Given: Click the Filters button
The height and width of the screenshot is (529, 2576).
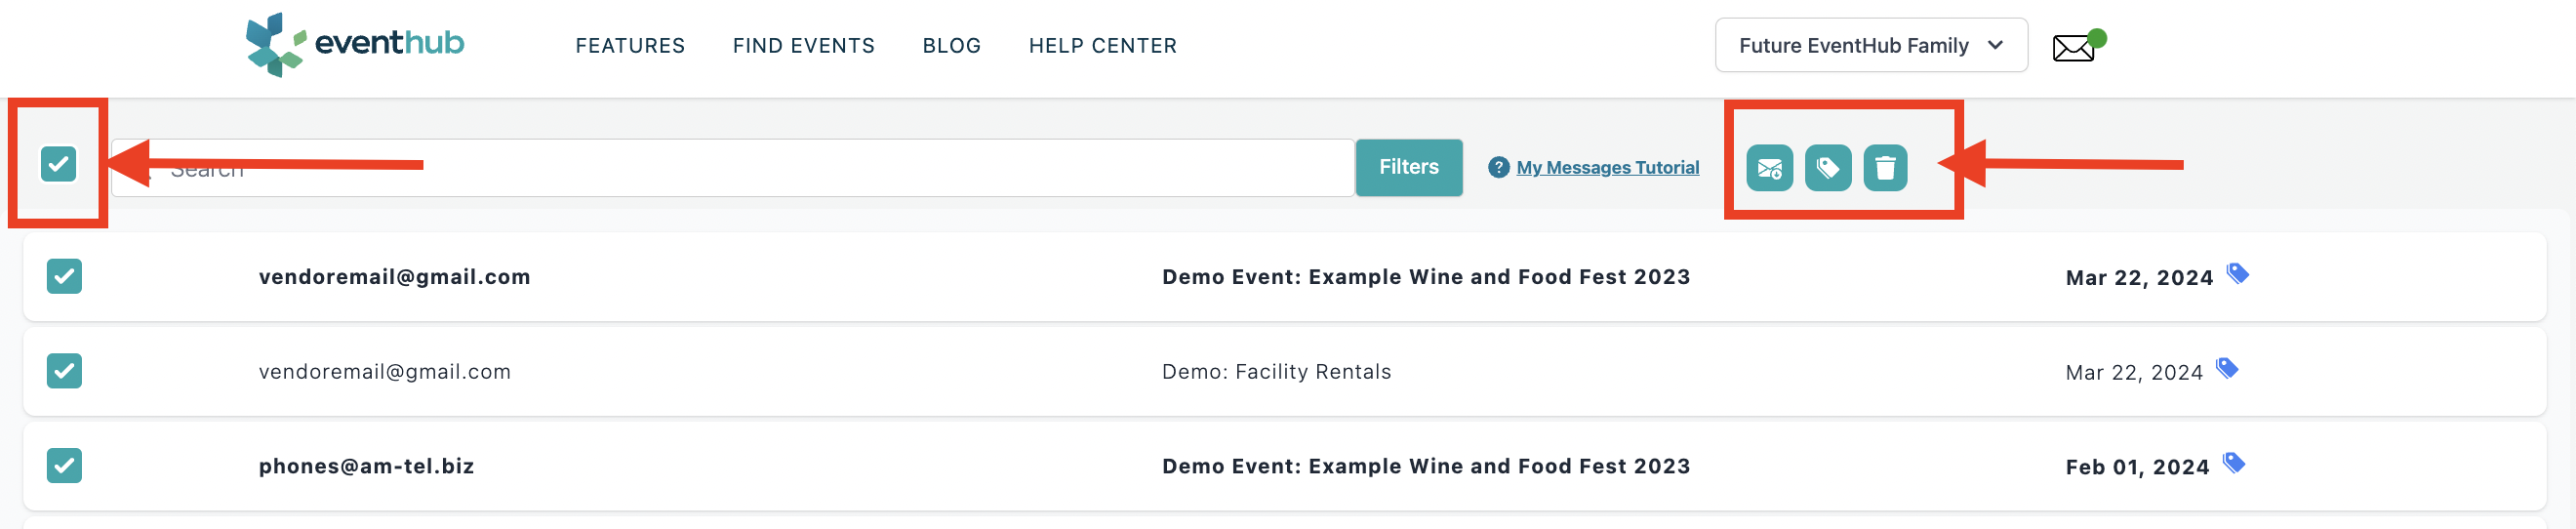Looking at the screenshot, I should tap(1408, 167).
